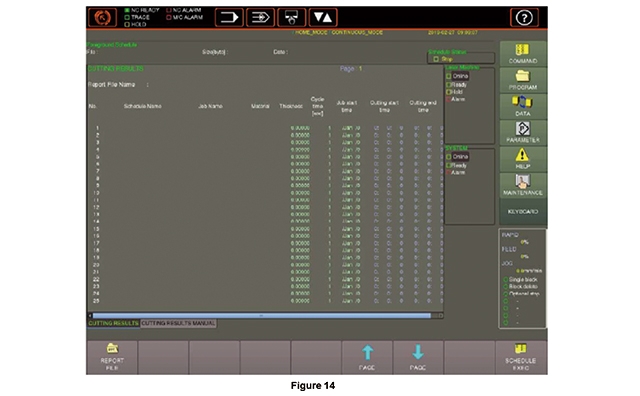
Task: Click the double triangle toolbar button
Action: coord(323,18)
